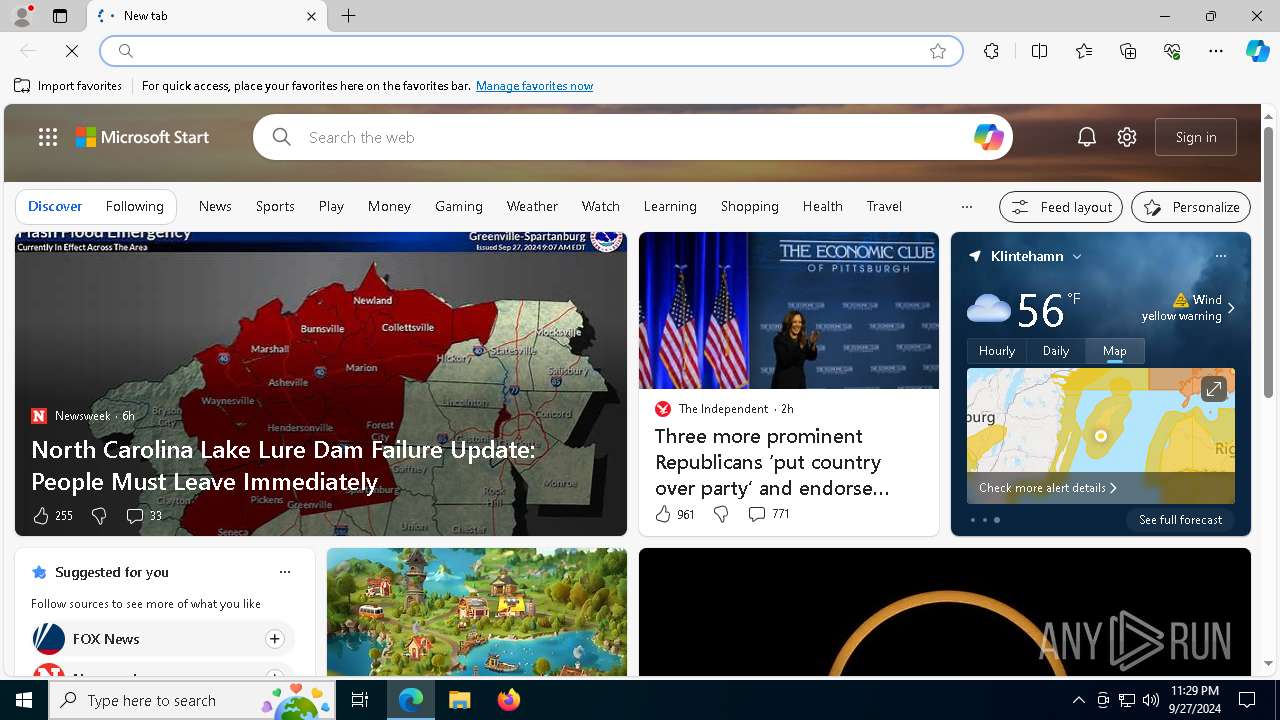Open Edge Collections
Screen dimensions: 1280x720
1128,51
